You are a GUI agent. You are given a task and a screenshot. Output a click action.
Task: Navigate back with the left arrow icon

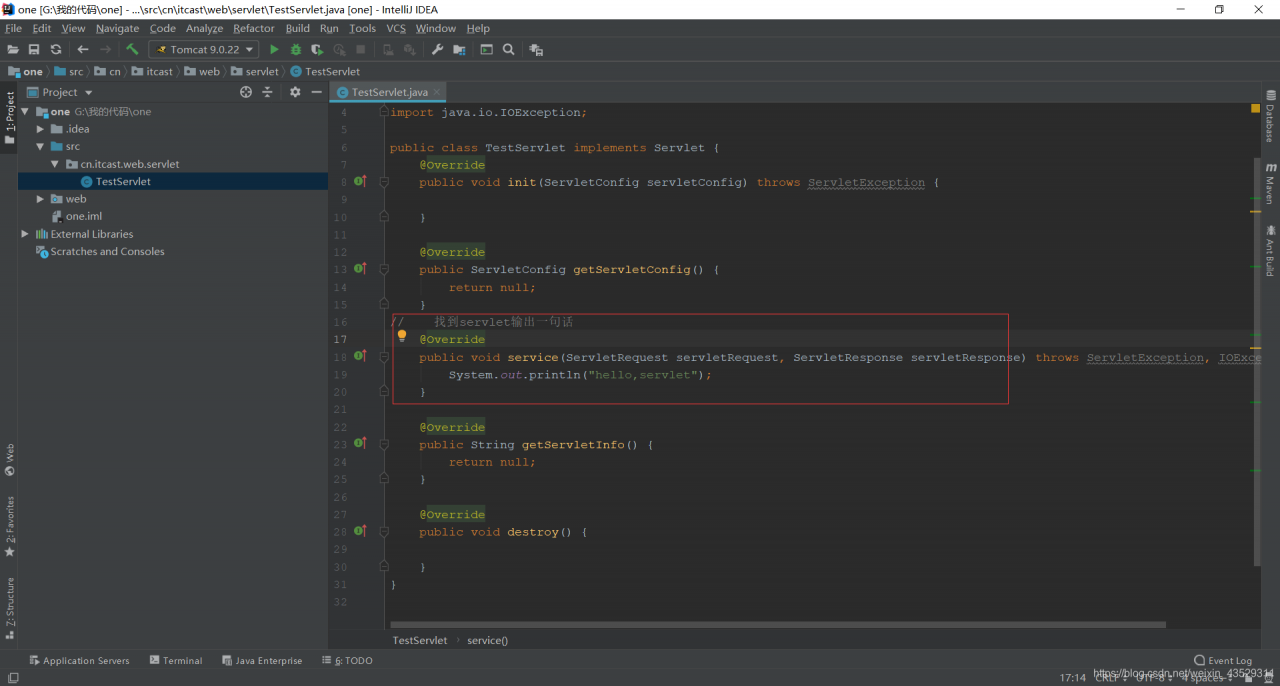pyautogui.click(x=83, y=49)
